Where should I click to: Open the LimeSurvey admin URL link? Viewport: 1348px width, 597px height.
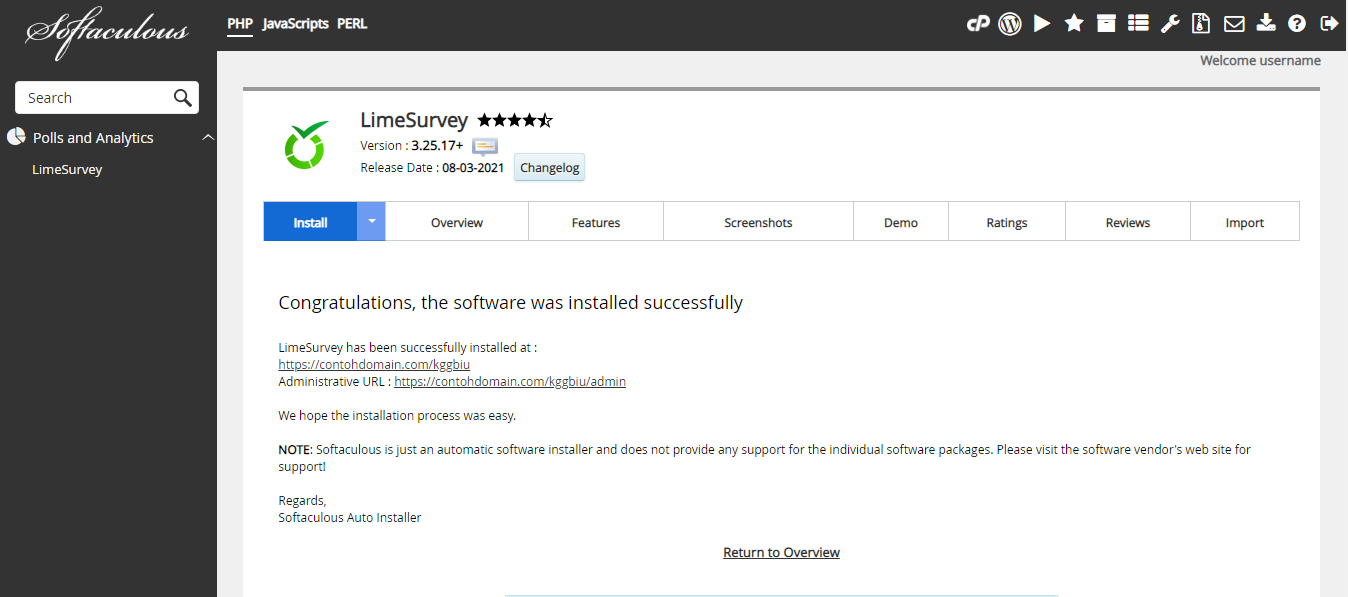pyautogui.click(x=509, y=381)
